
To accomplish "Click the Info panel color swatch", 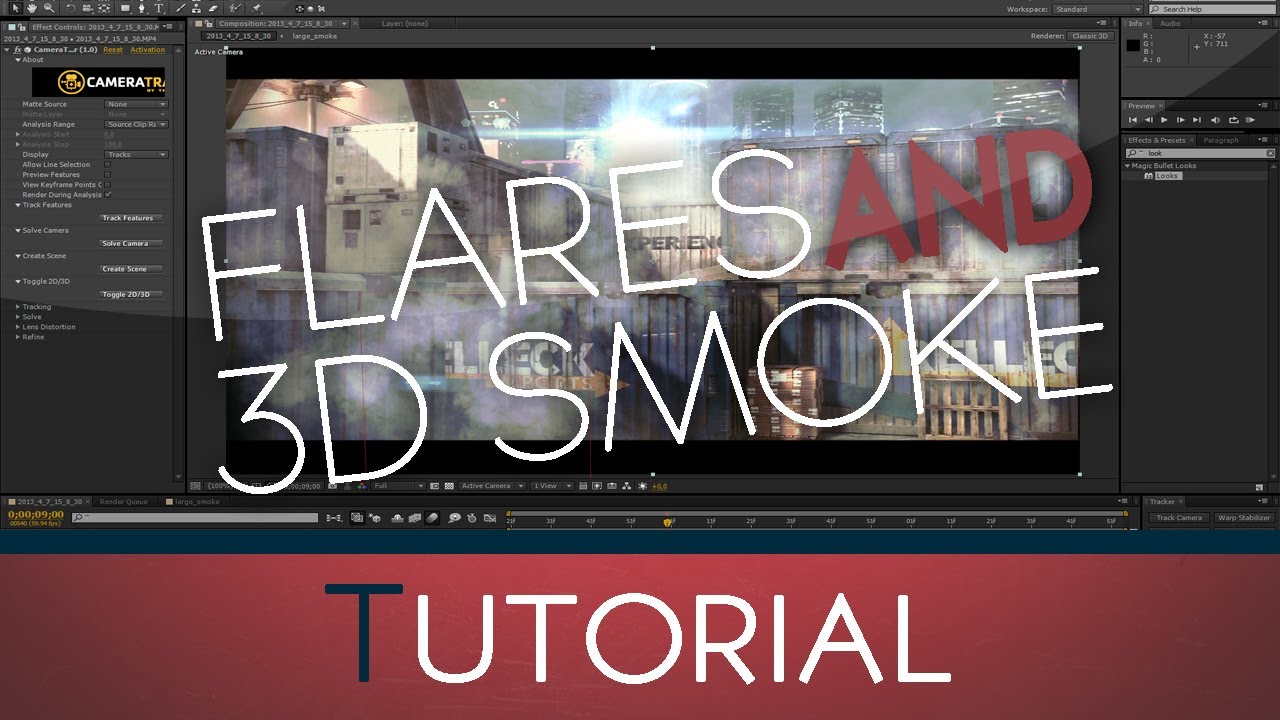I will pyautogui.click(x=1132, y=44).
